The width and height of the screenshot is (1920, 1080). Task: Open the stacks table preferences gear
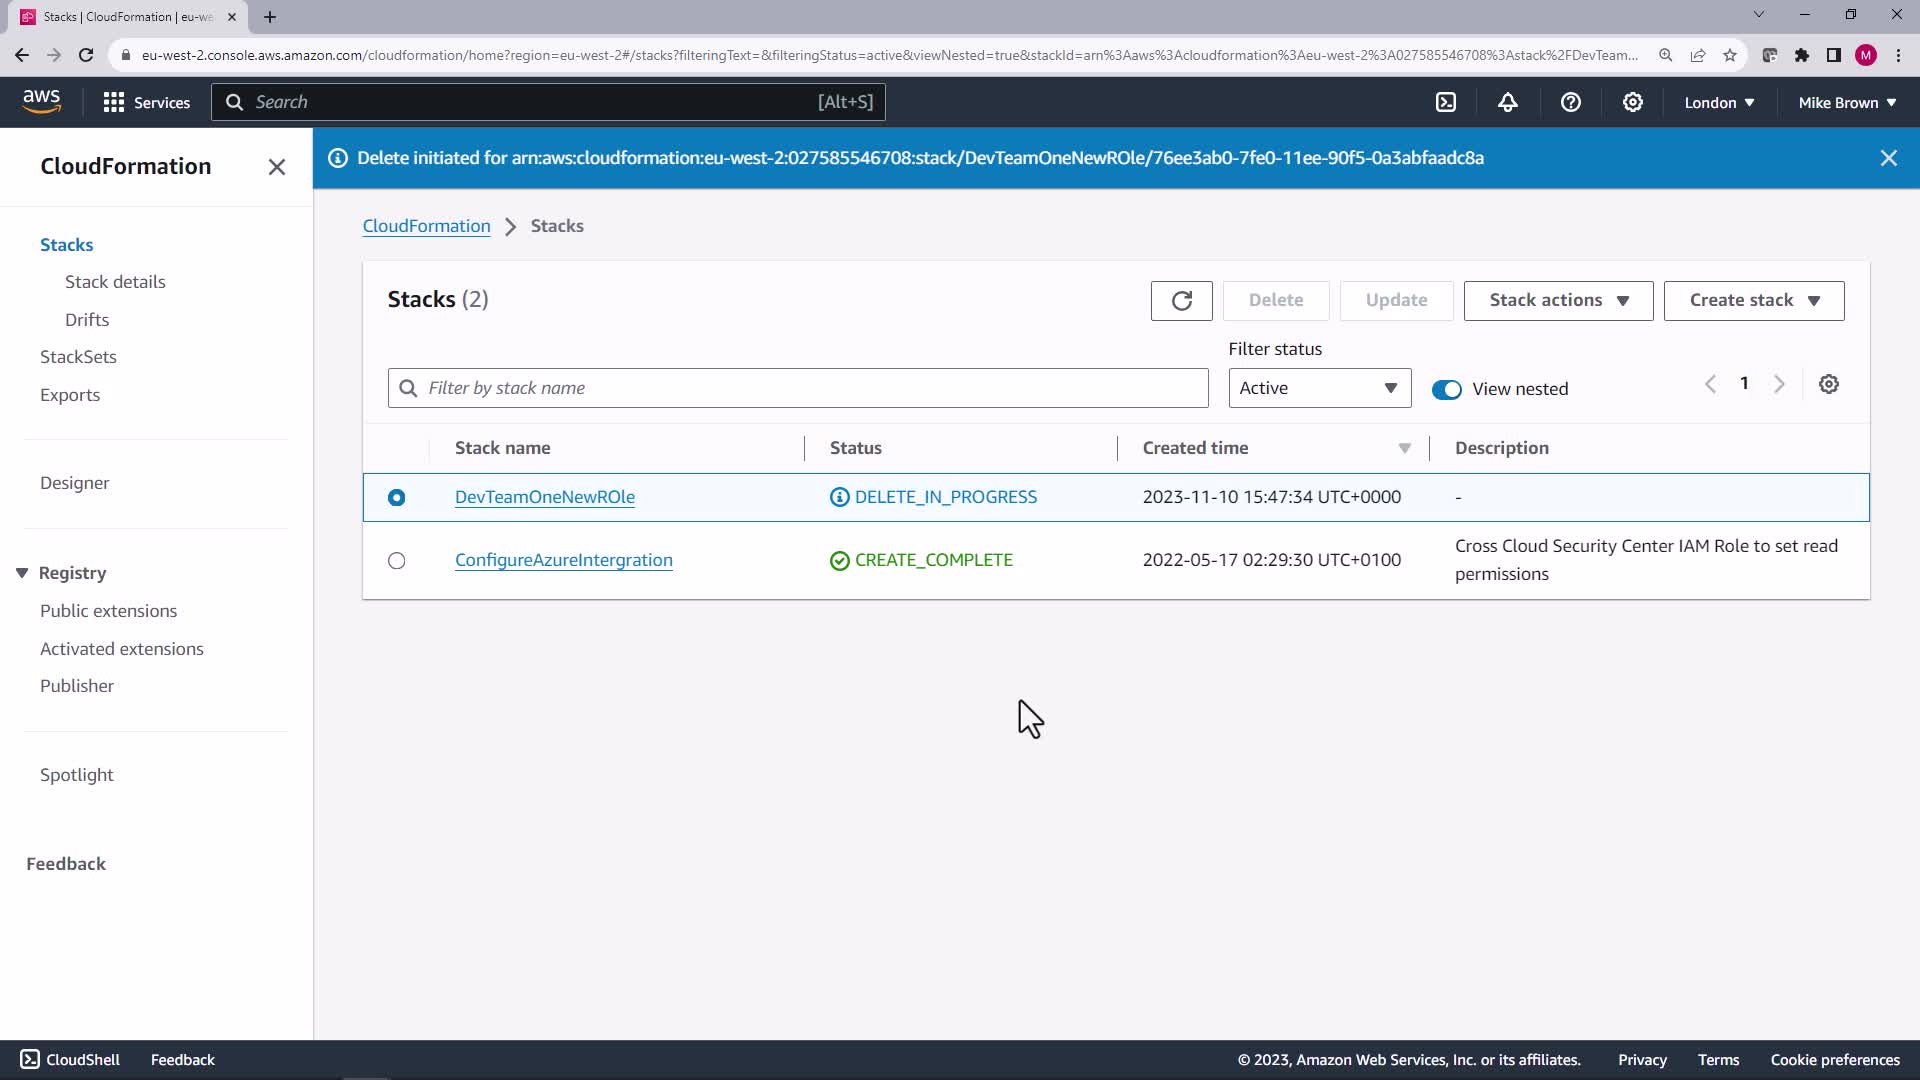click(x=1828, y=385)
